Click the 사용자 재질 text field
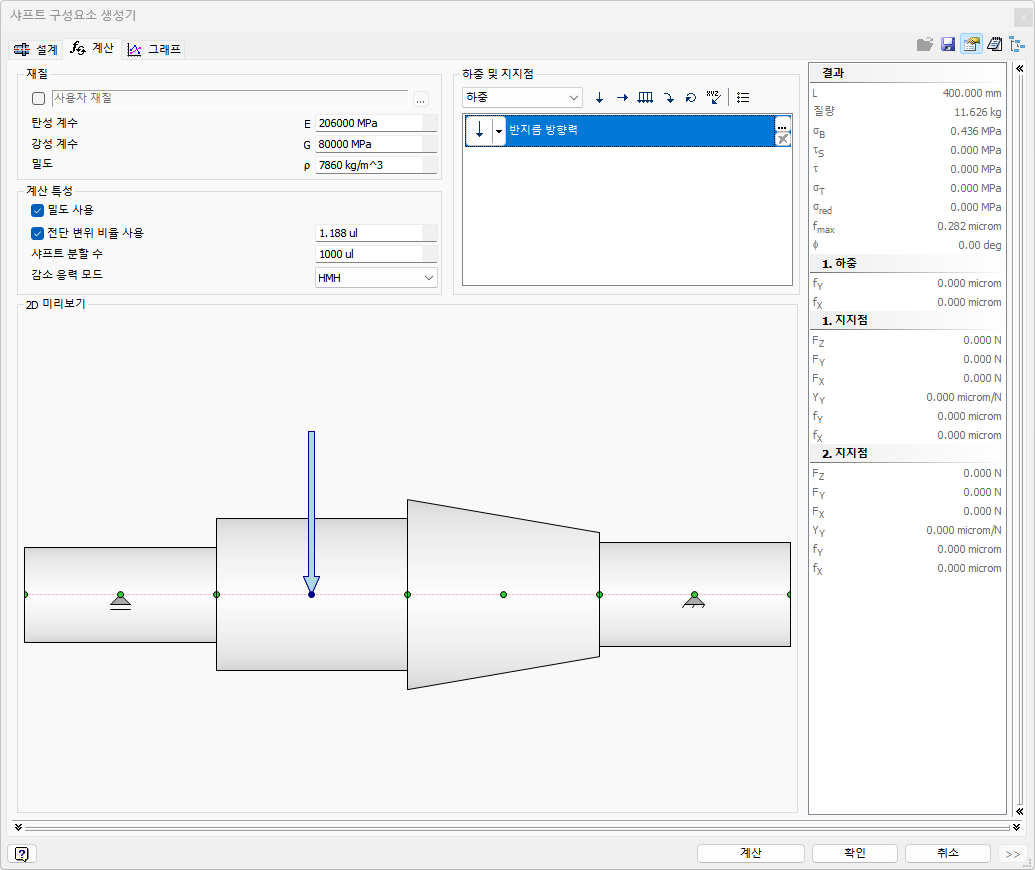 coord(230,98)
